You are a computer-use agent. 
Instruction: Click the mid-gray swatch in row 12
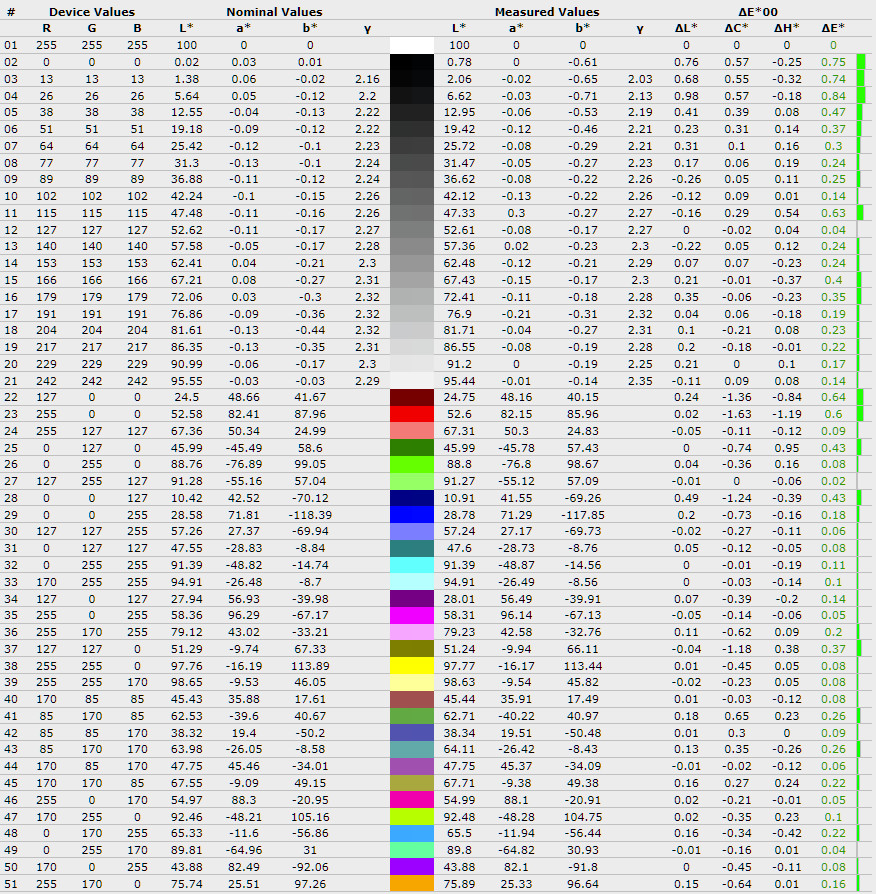tap(412, 230)
